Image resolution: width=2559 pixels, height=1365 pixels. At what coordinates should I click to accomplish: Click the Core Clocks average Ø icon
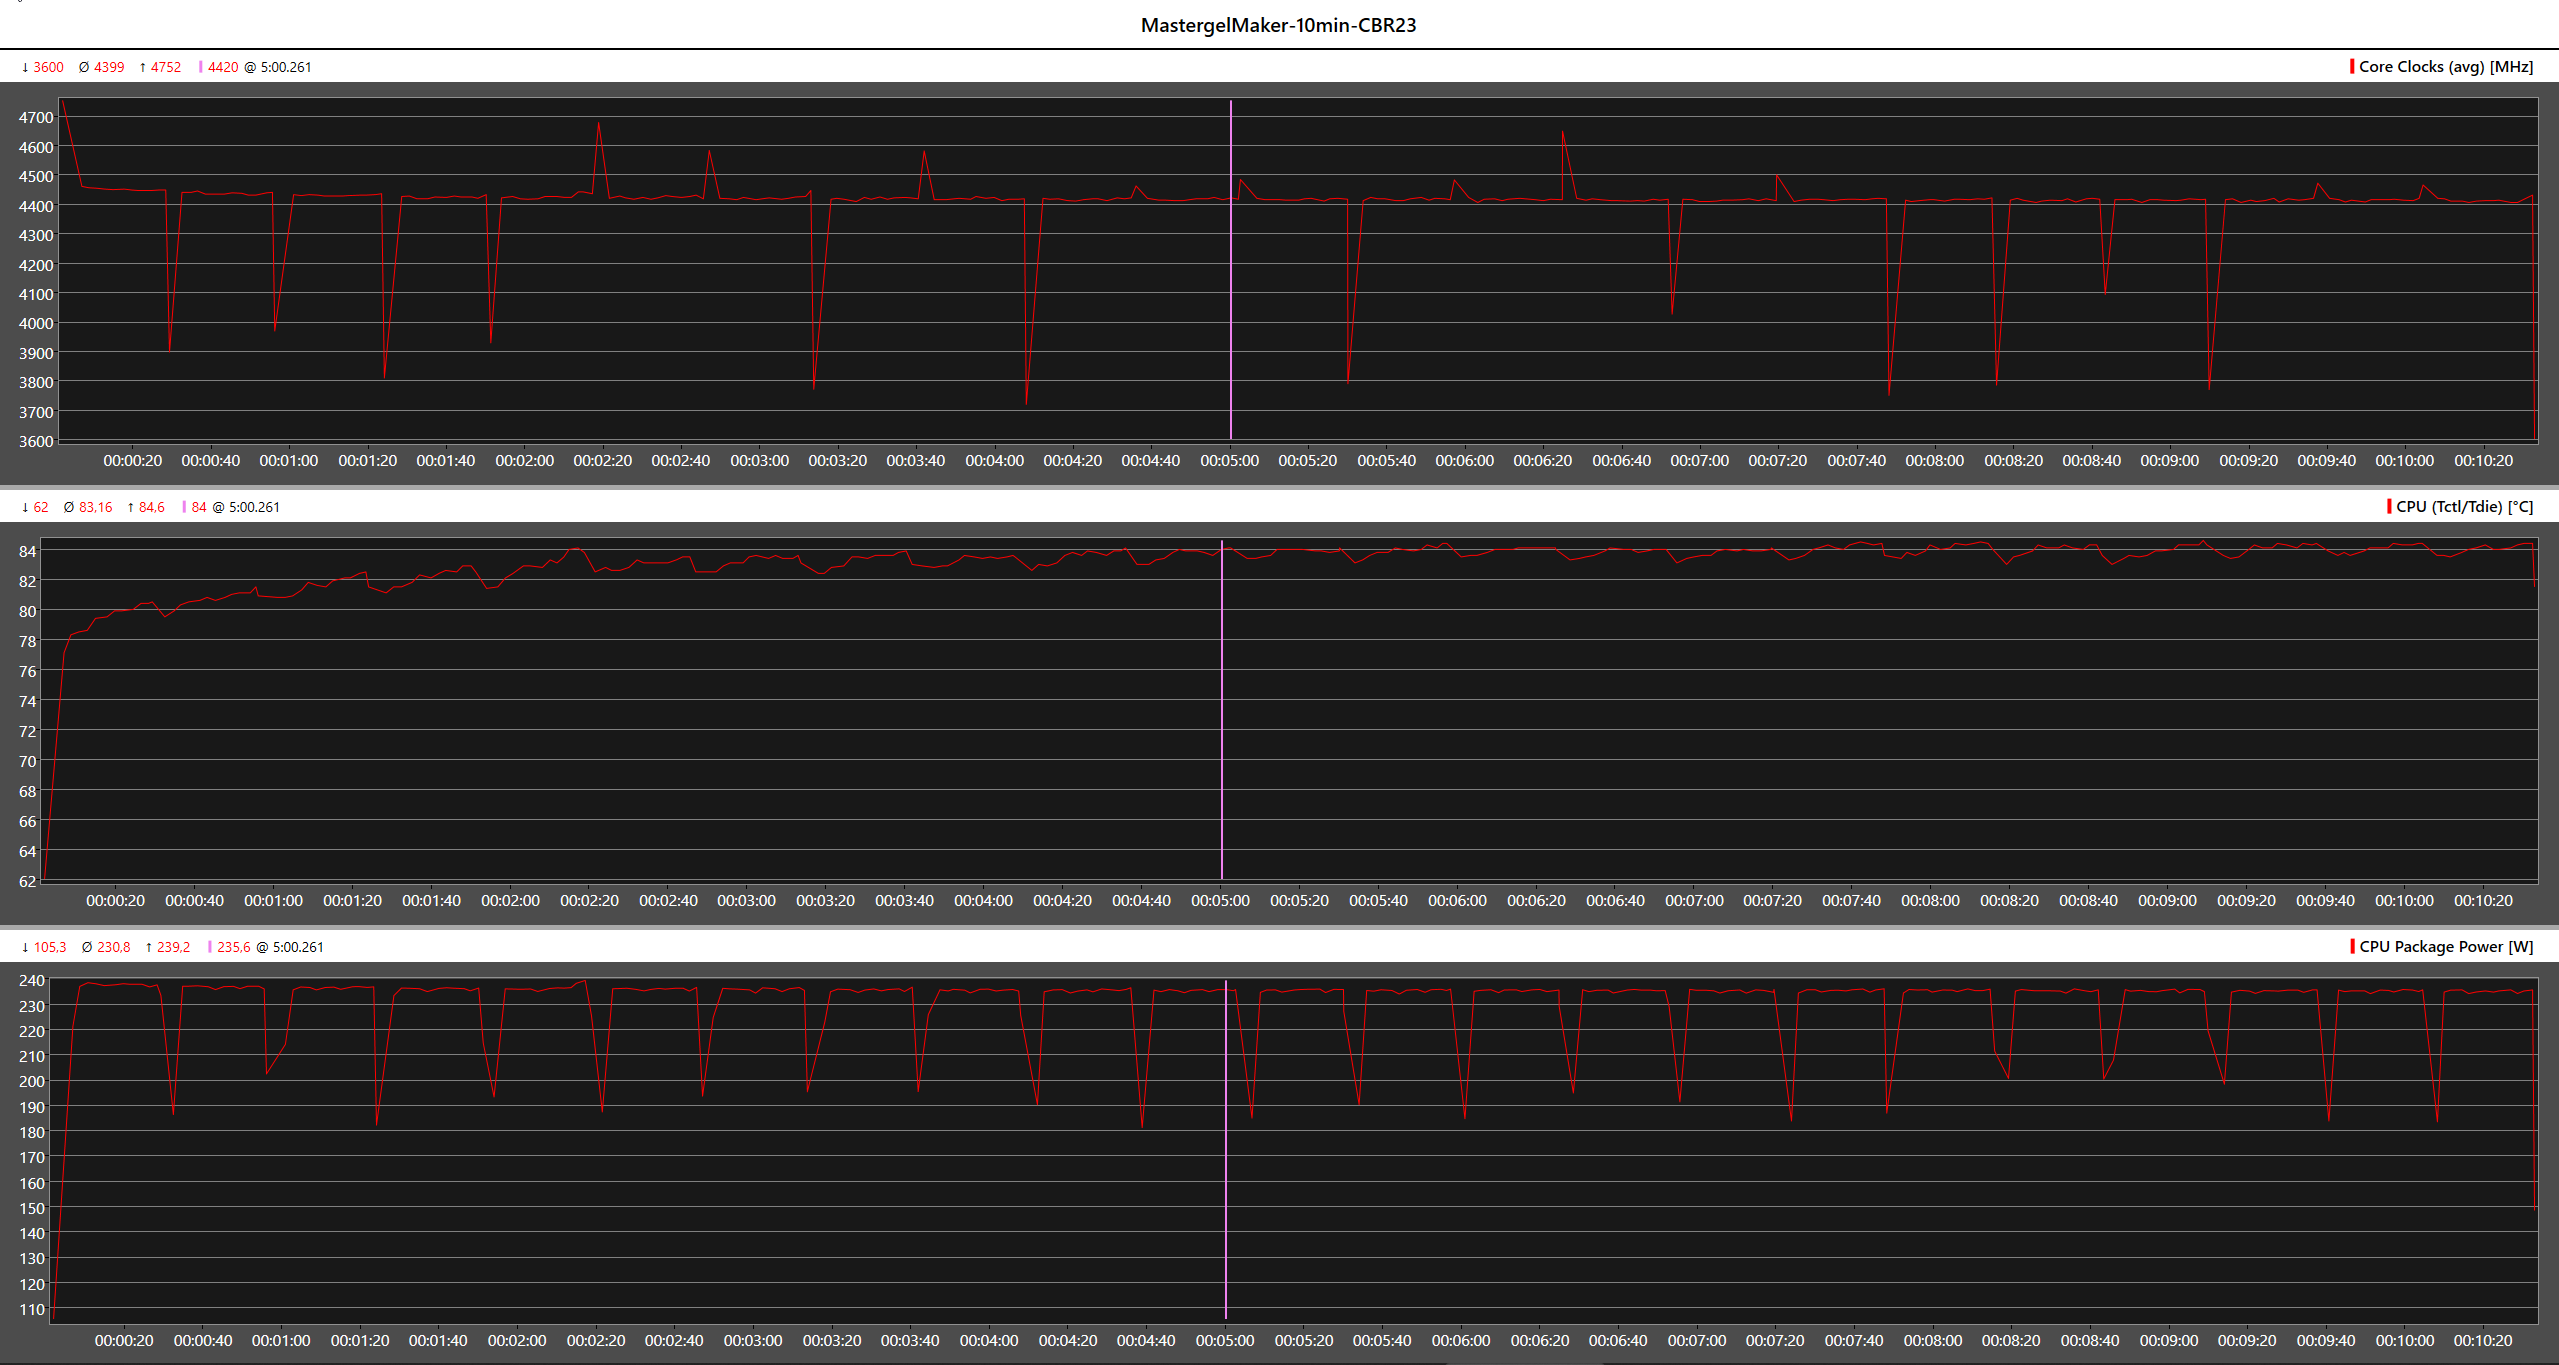(x=84, y=67)
